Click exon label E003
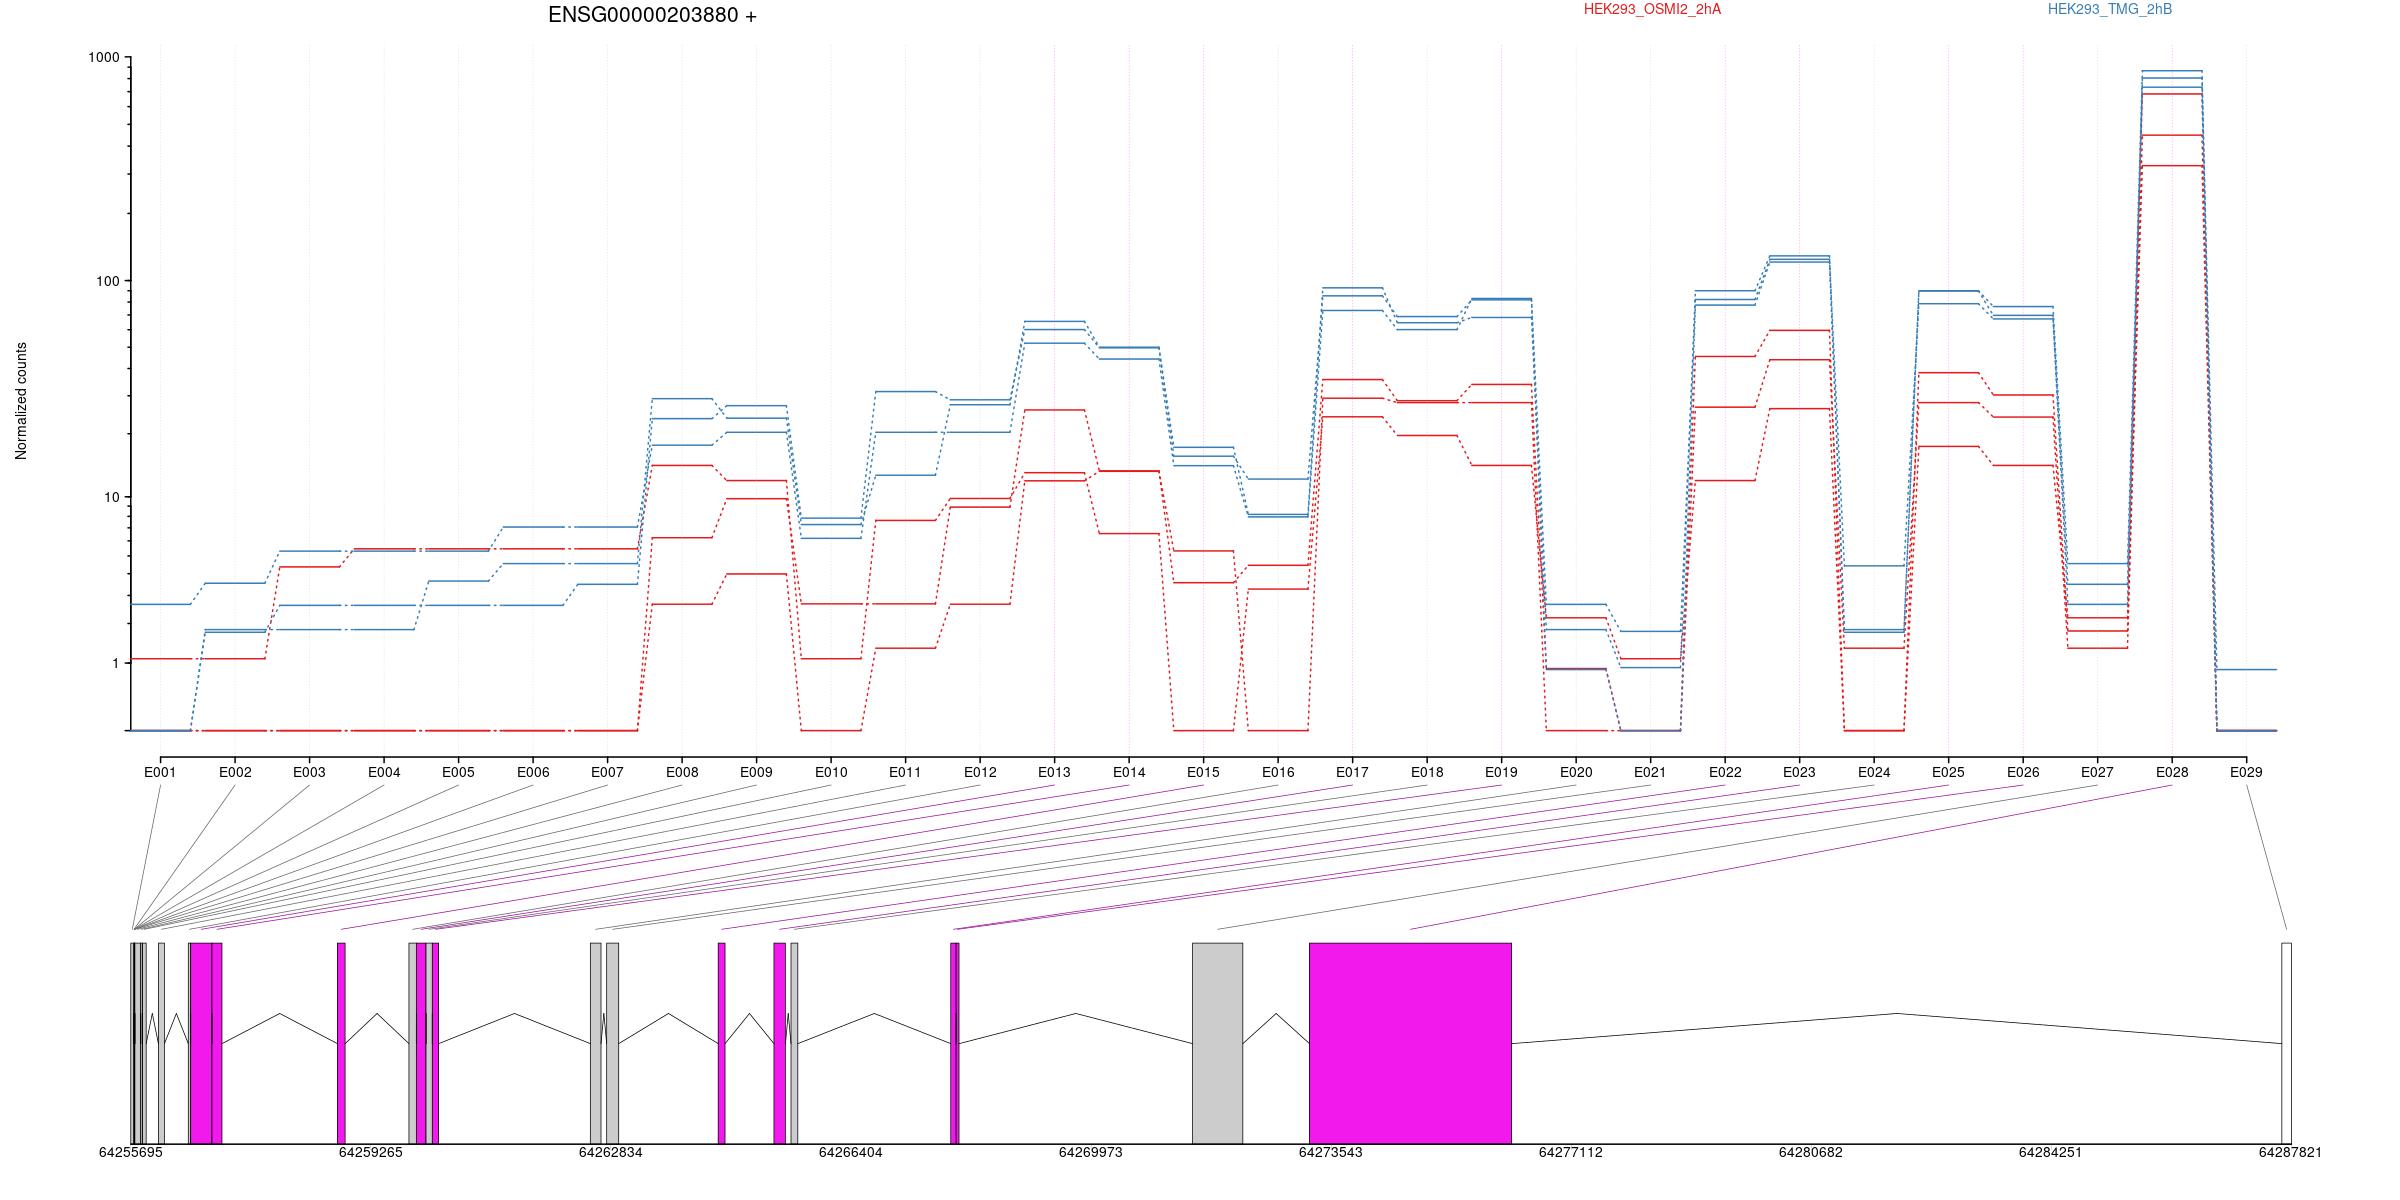The height and width of the screenshot is (1200, 2400). point(309,772)
